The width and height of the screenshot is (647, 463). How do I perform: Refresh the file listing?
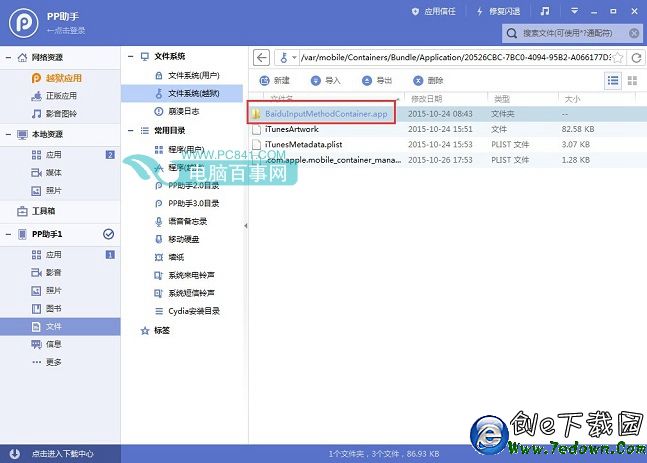(x=636, y=57)
